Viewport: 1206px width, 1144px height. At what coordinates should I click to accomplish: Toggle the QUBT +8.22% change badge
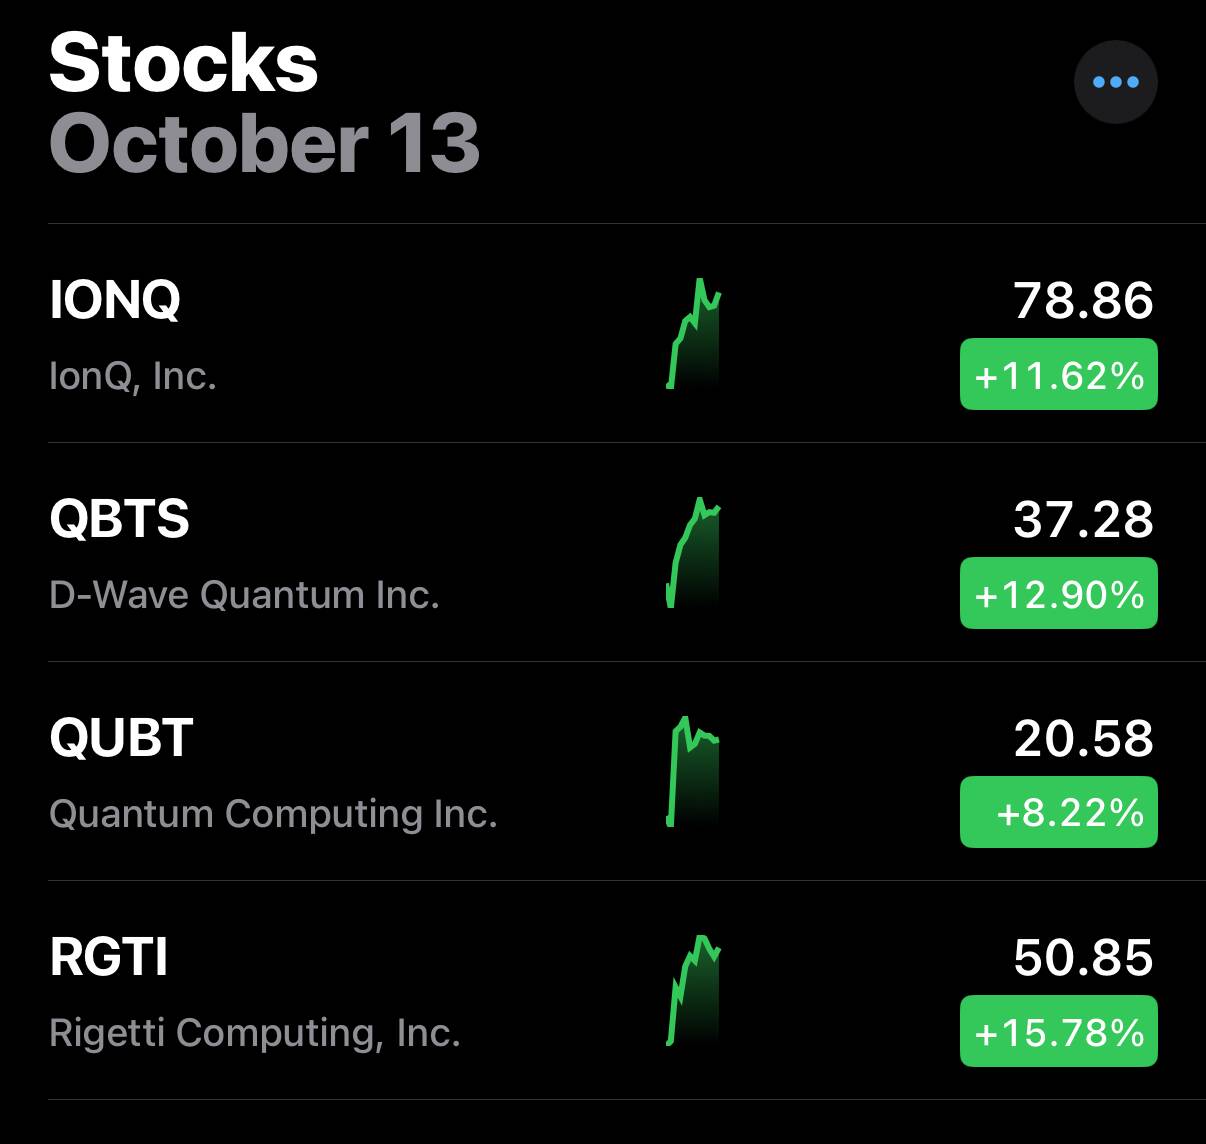1058,812
